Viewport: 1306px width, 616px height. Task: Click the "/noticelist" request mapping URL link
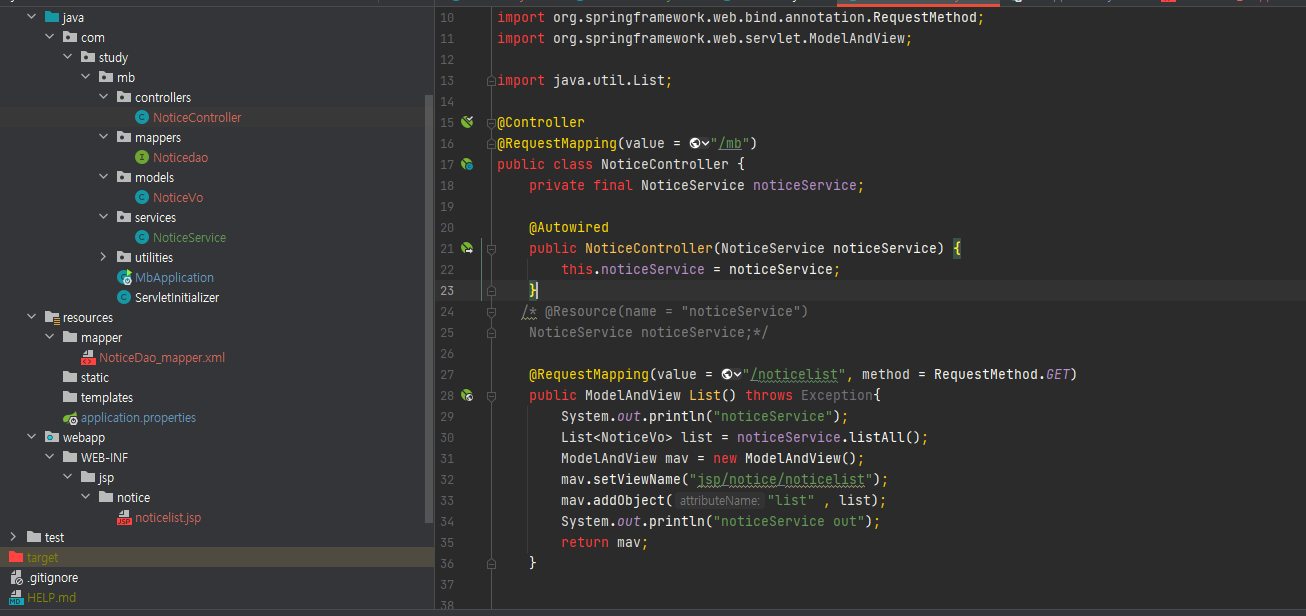point(794,374)
